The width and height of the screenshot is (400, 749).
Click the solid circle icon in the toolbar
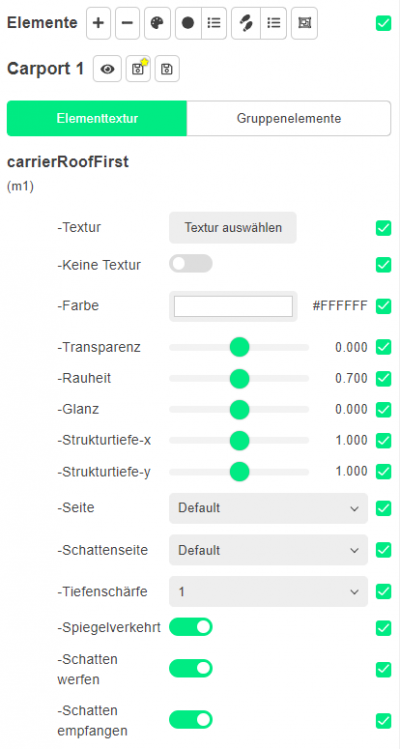coord(188,23)
